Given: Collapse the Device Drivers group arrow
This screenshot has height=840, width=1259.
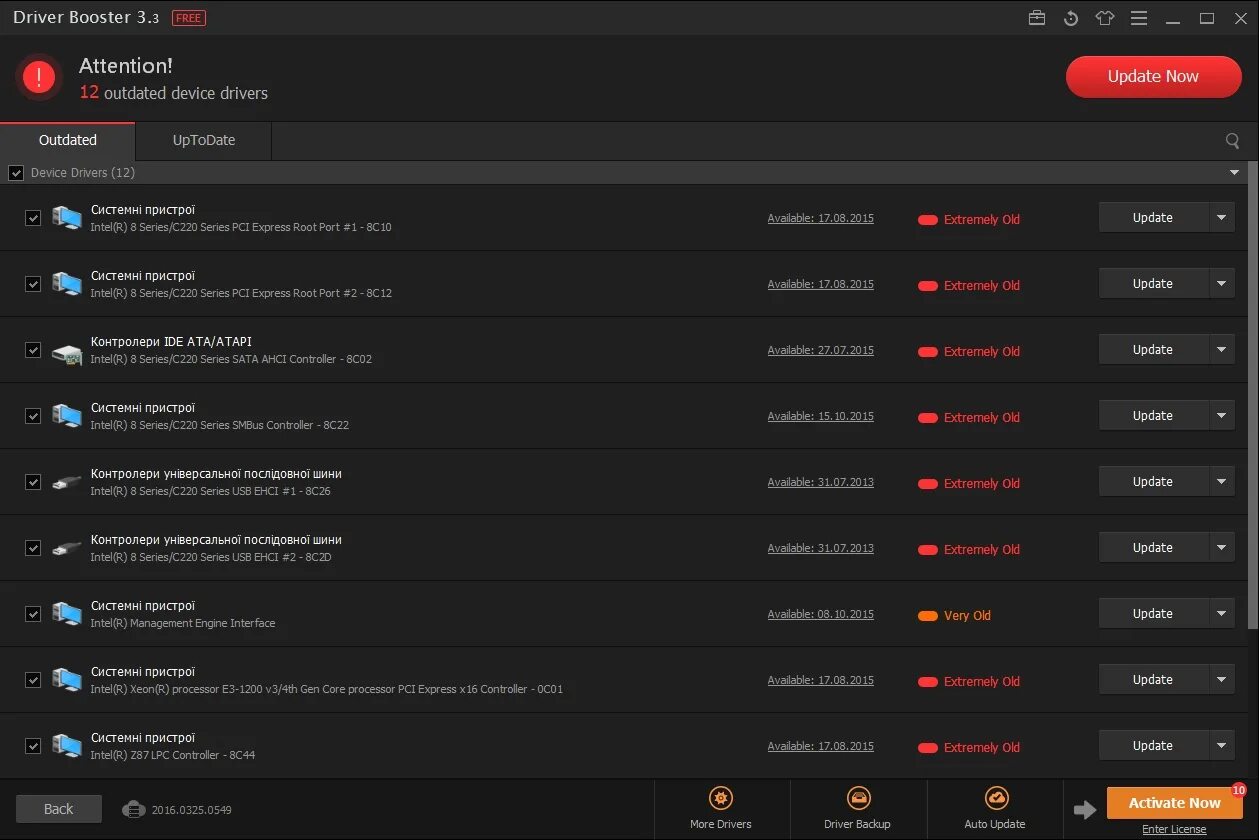Looking at the screenshot, I should pyautogui.click(x=1235, y=173).
